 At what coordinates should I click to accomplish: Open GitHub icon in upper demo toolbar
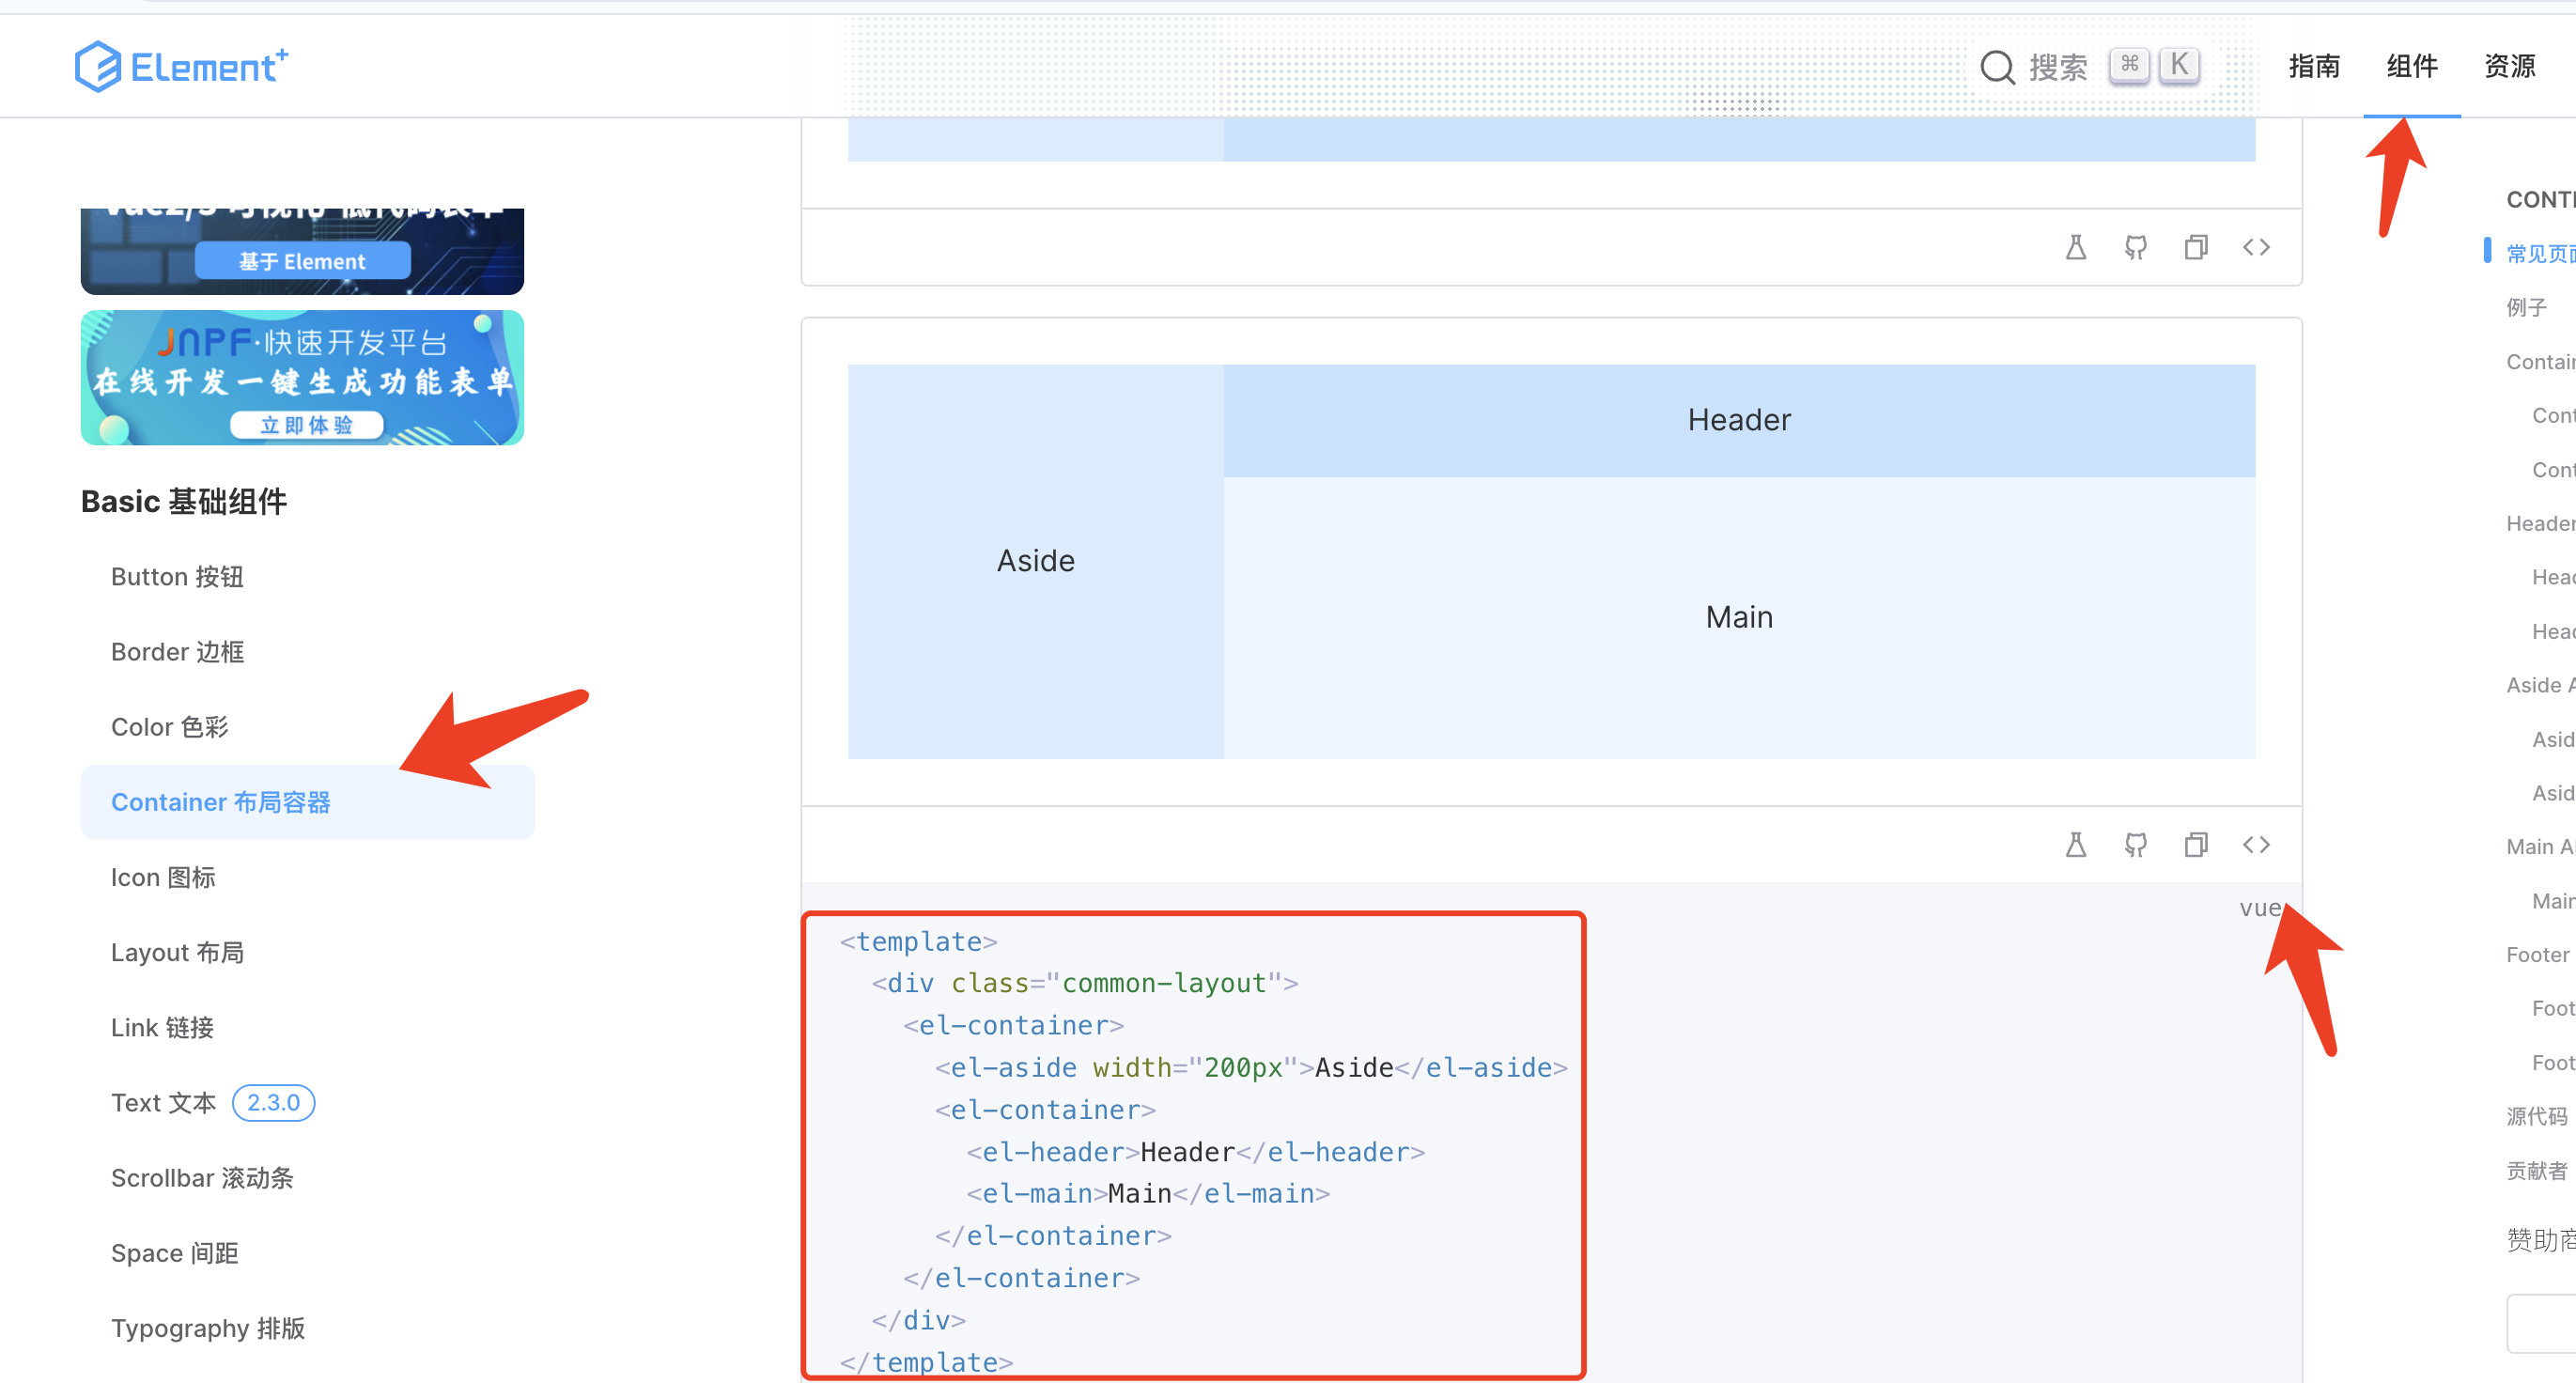tap(2136, 247)
